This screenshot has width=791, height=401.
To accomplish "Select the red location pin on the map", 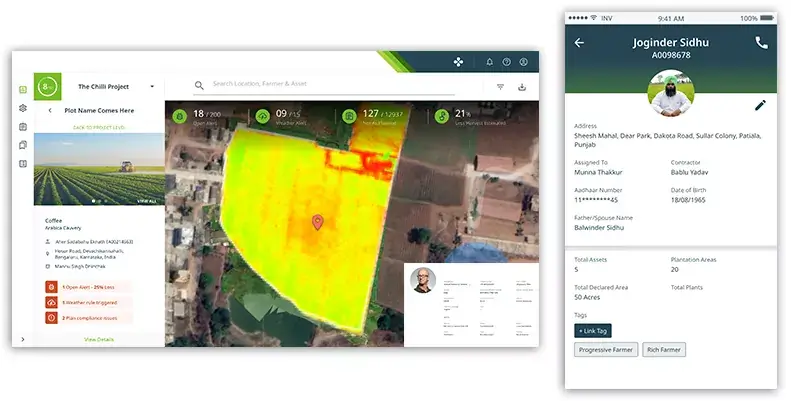I will (317, 222).
